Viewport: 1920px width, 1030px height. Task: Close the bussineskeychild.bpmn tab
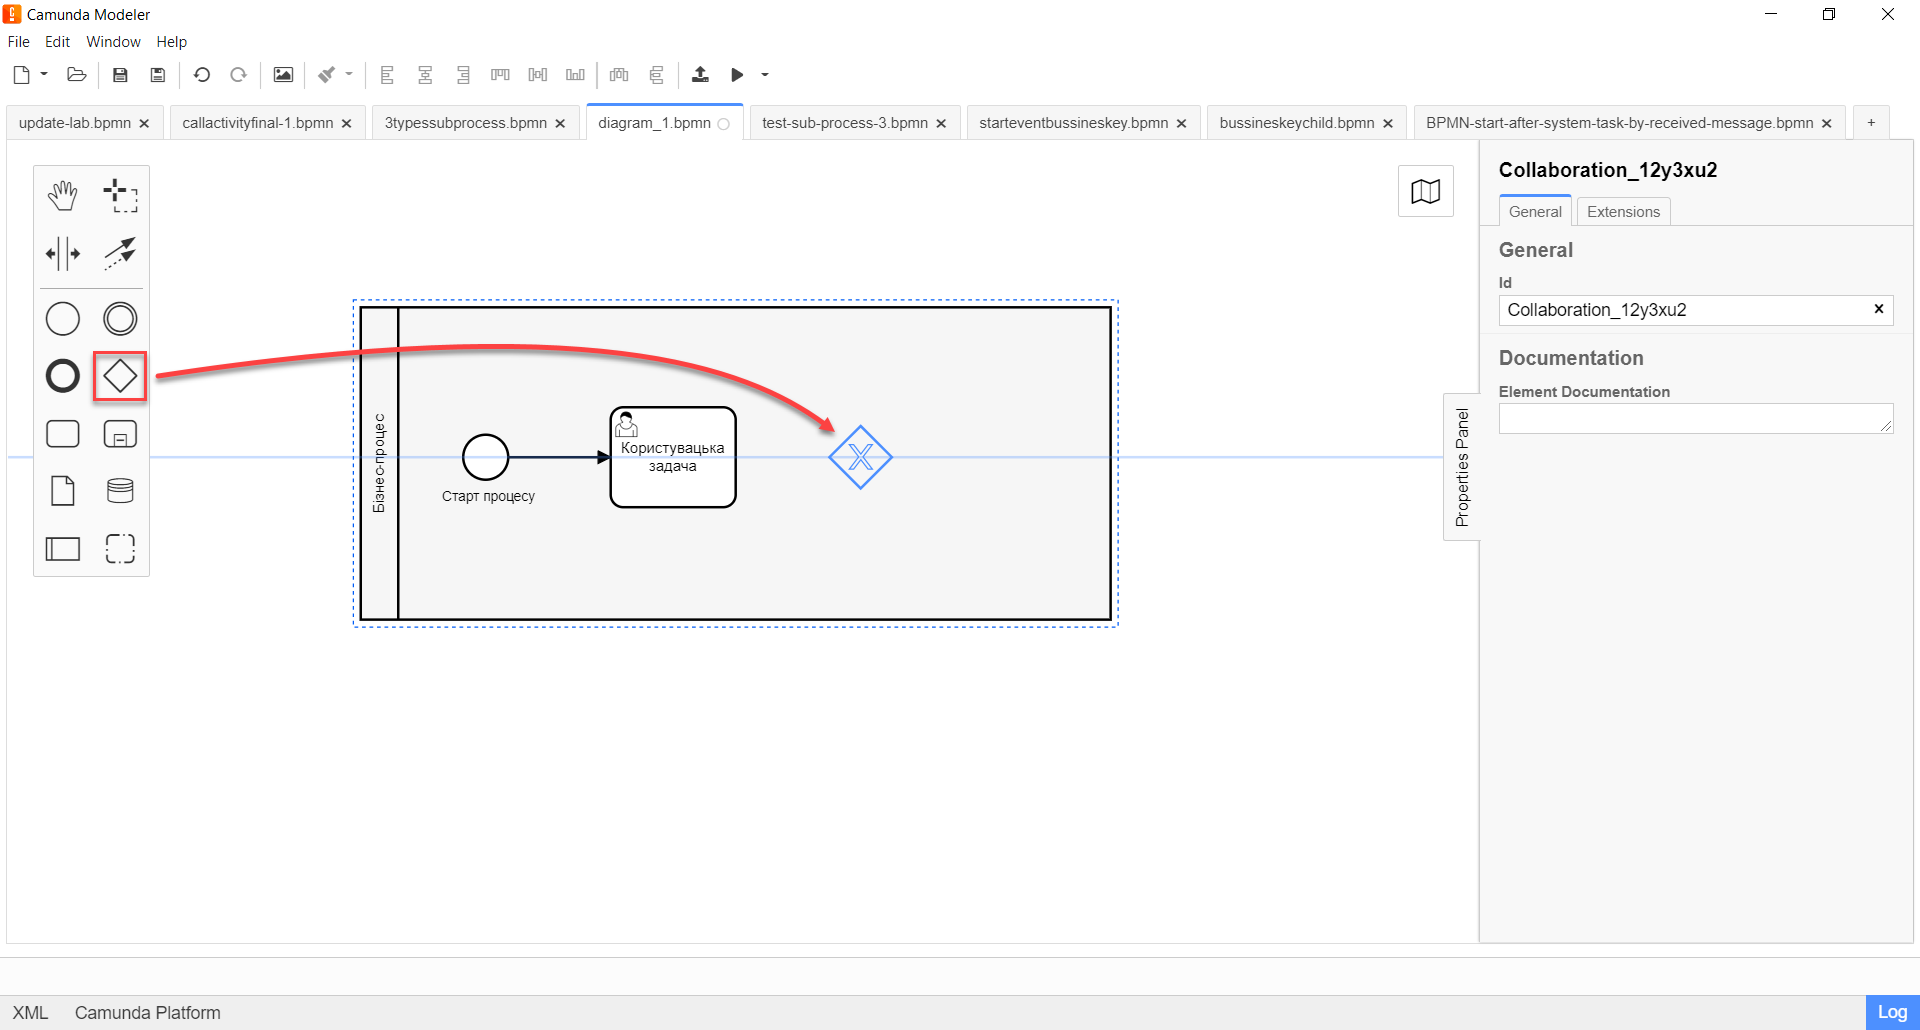1388,124
